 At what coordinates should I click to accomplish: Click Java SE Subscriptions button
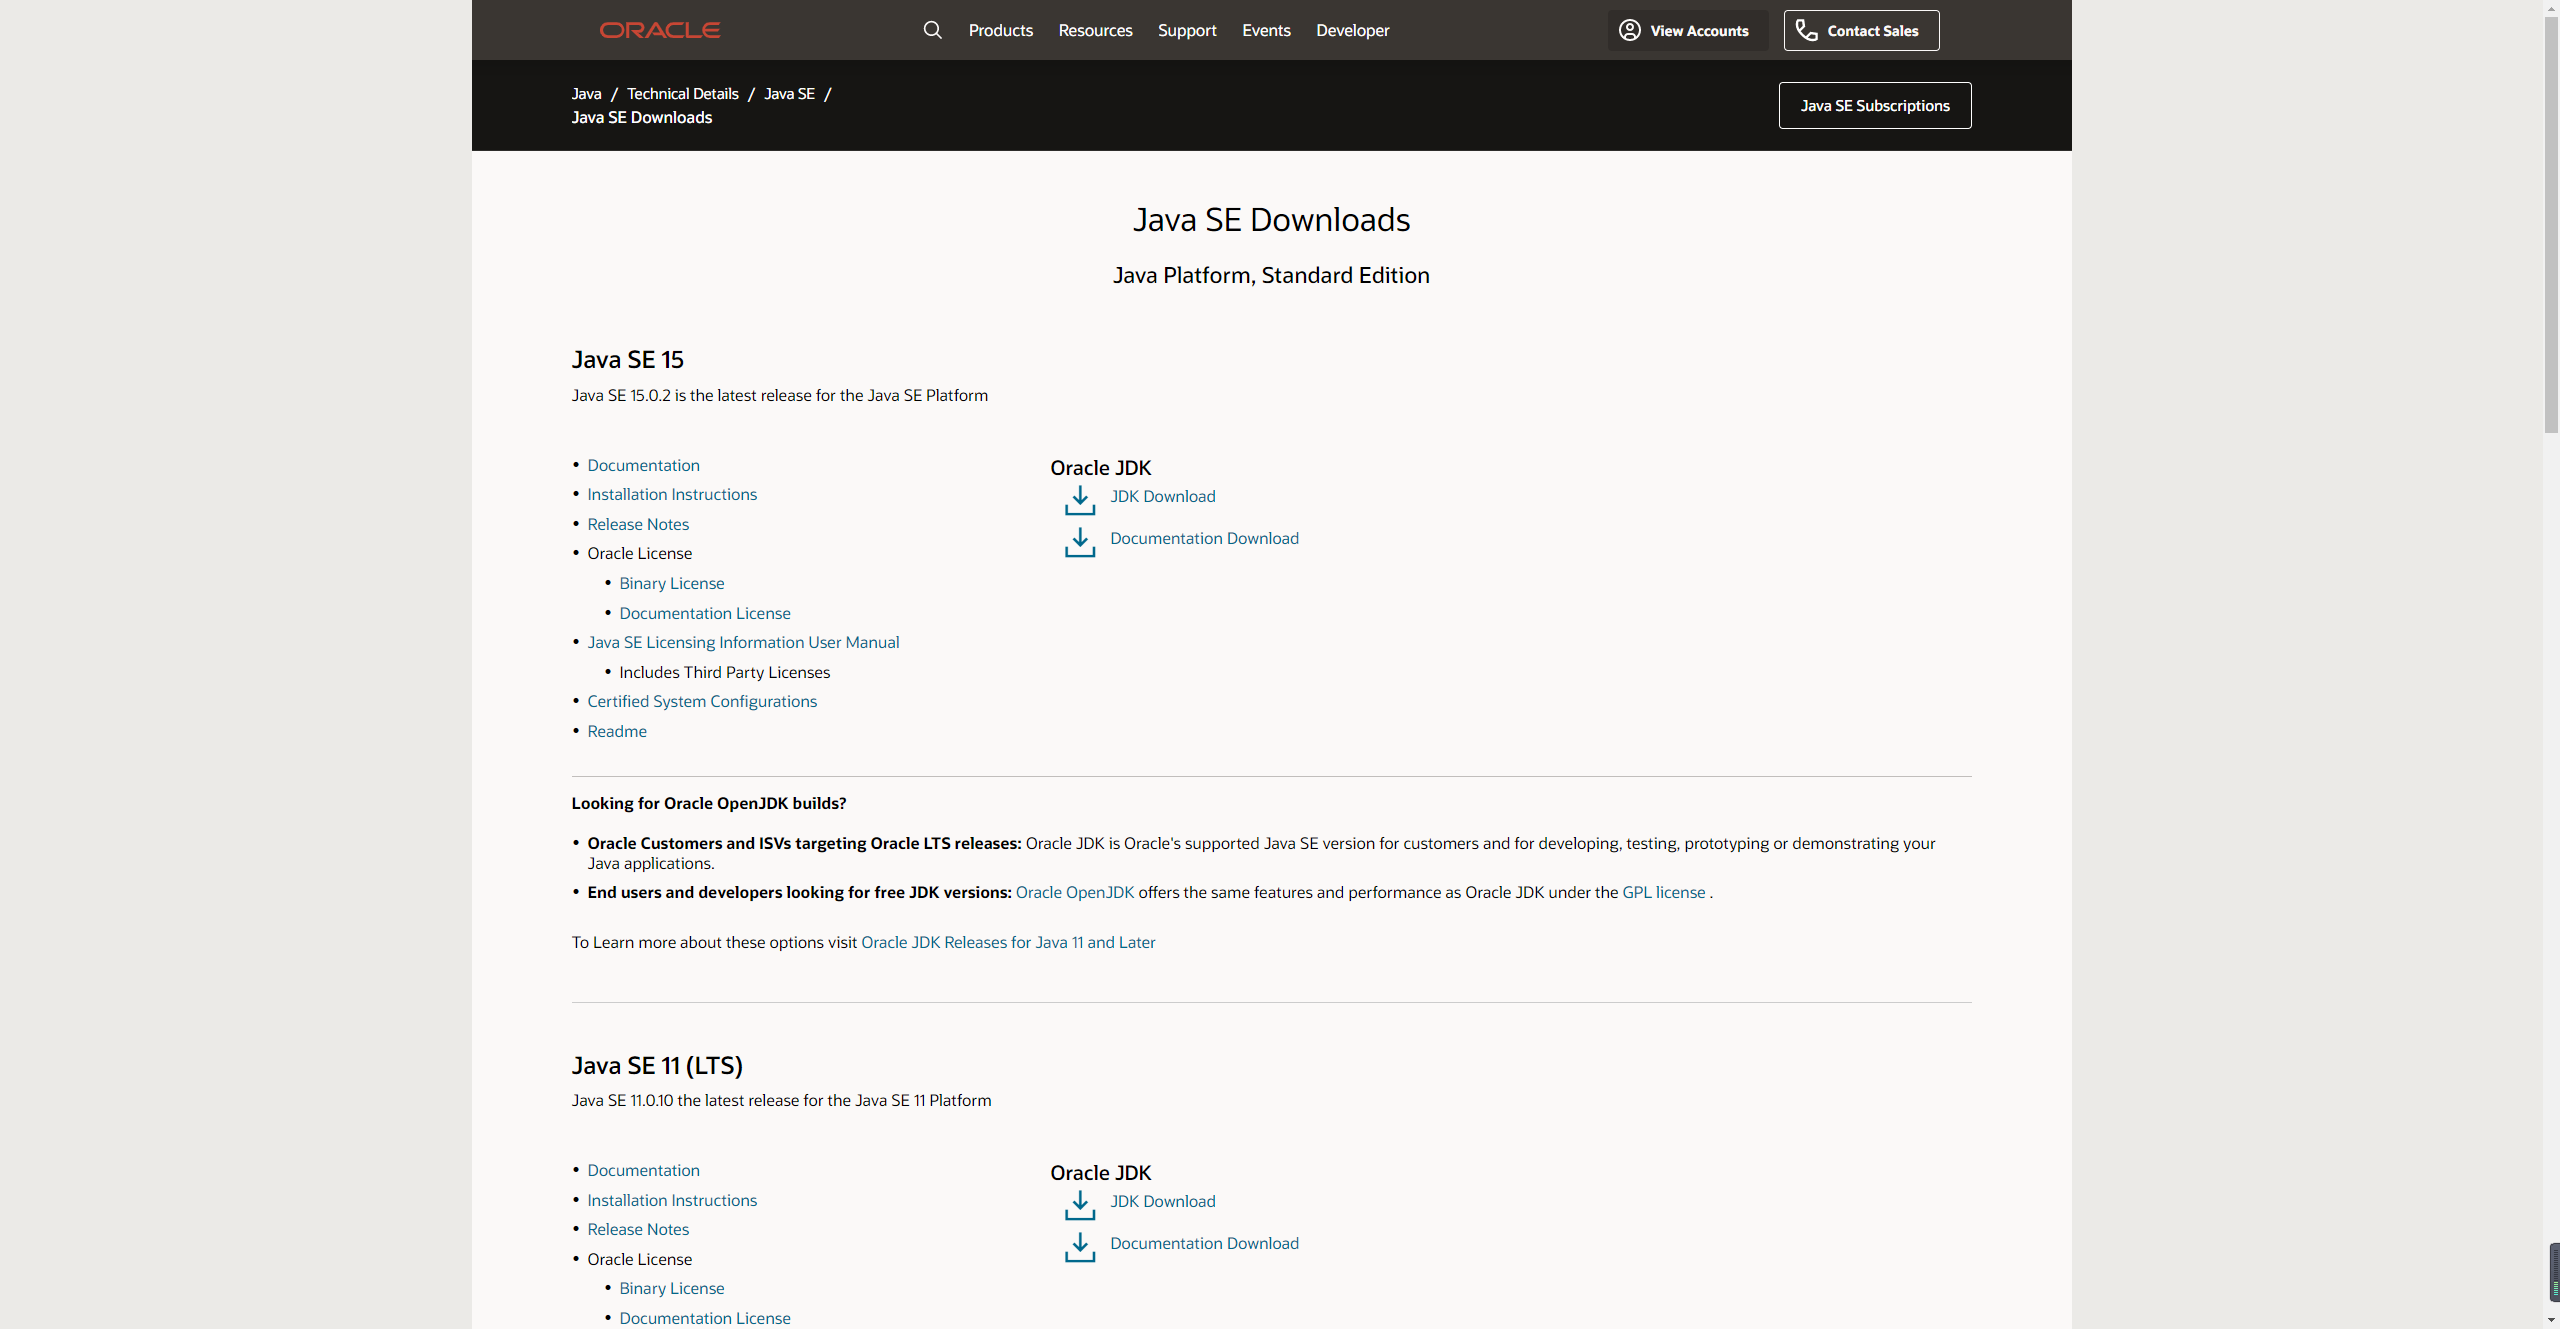[1875, 105]
